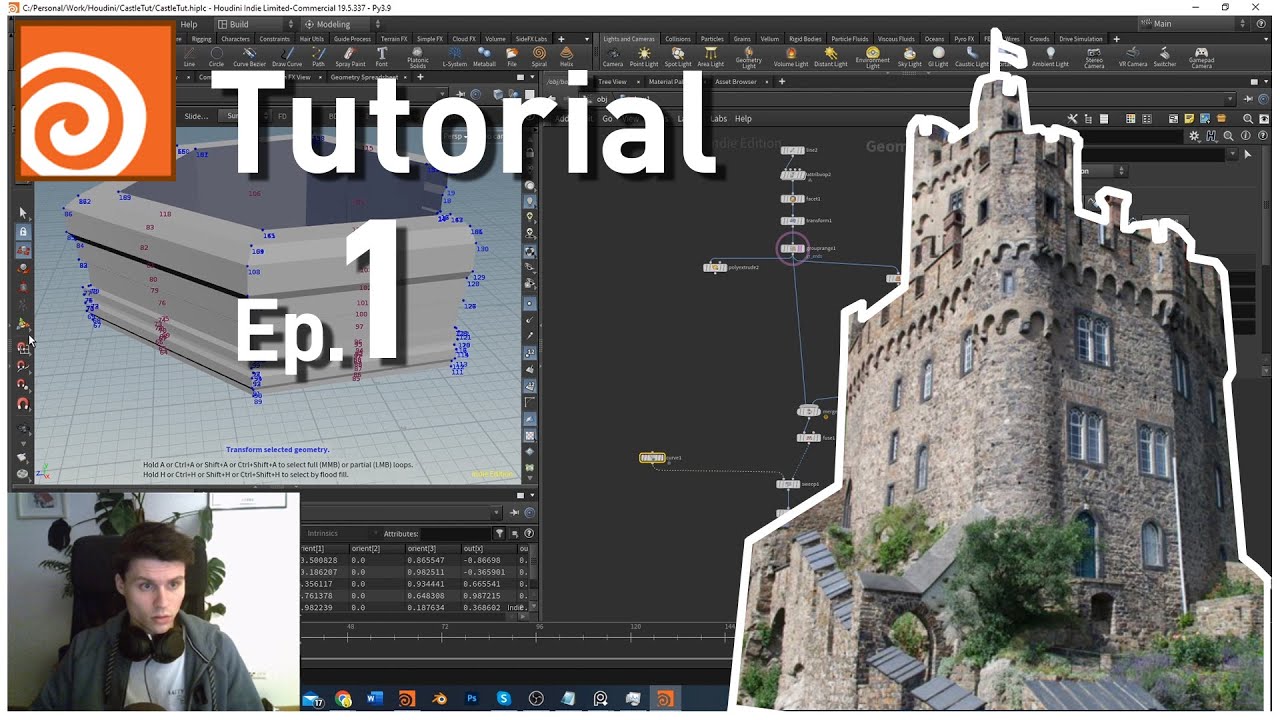
Task: Select the Draw Curve shelf tool
Action: pyautogui.click(x=287, y=56)
